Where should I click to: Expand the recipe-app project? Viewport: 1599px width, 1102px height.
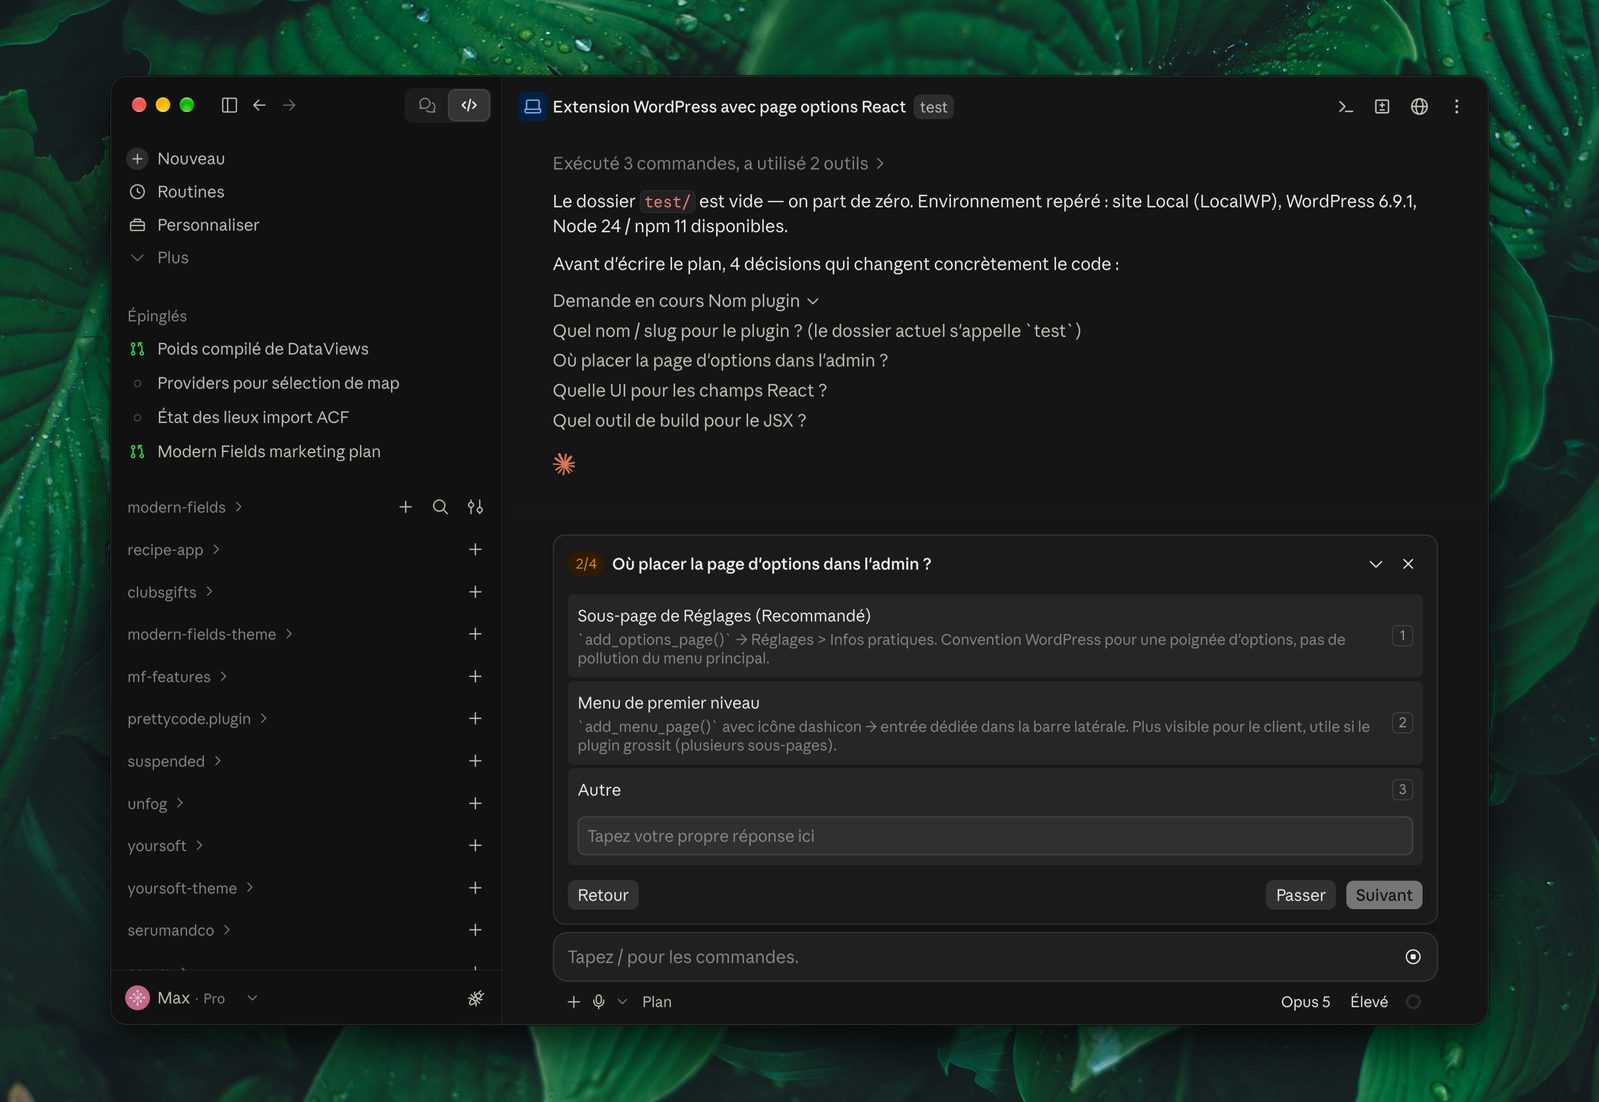tap(174, 550)
